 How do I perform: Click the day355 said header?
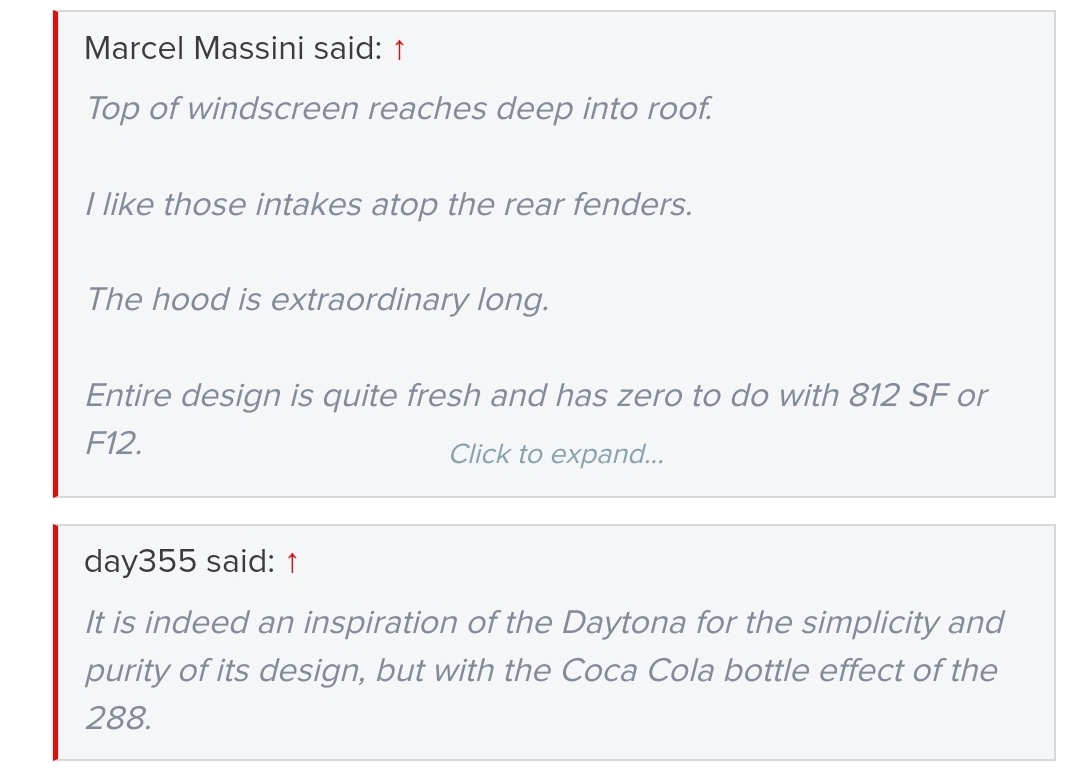tap(178, 562)
